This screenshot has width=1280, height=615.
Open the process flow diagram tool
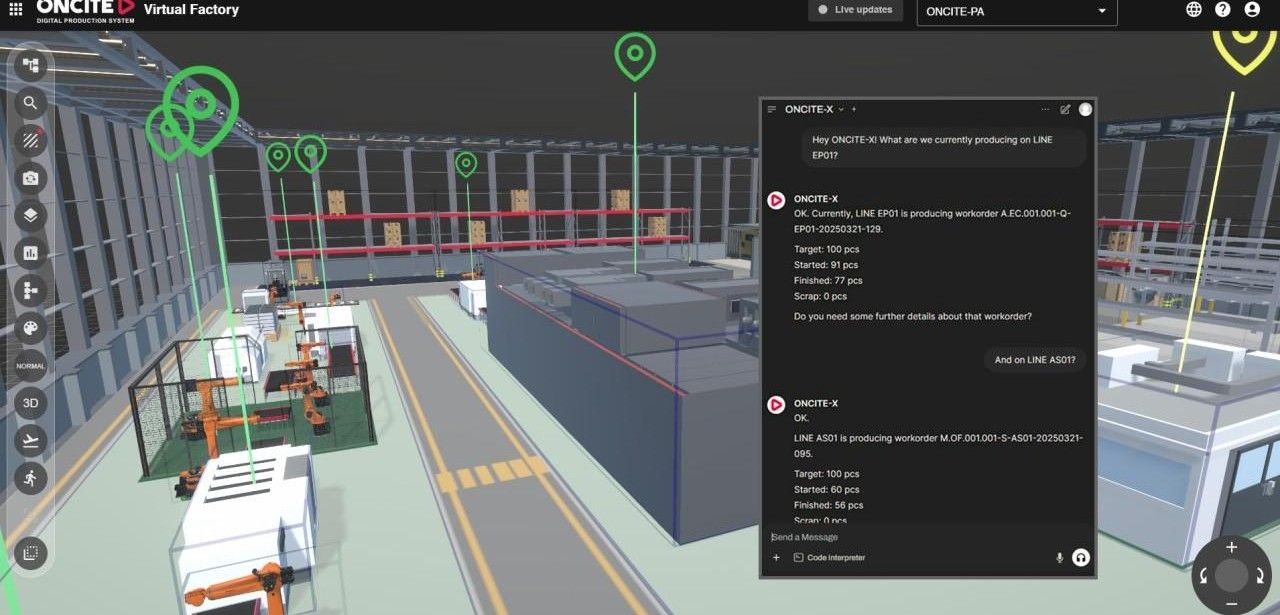point(31,290)
